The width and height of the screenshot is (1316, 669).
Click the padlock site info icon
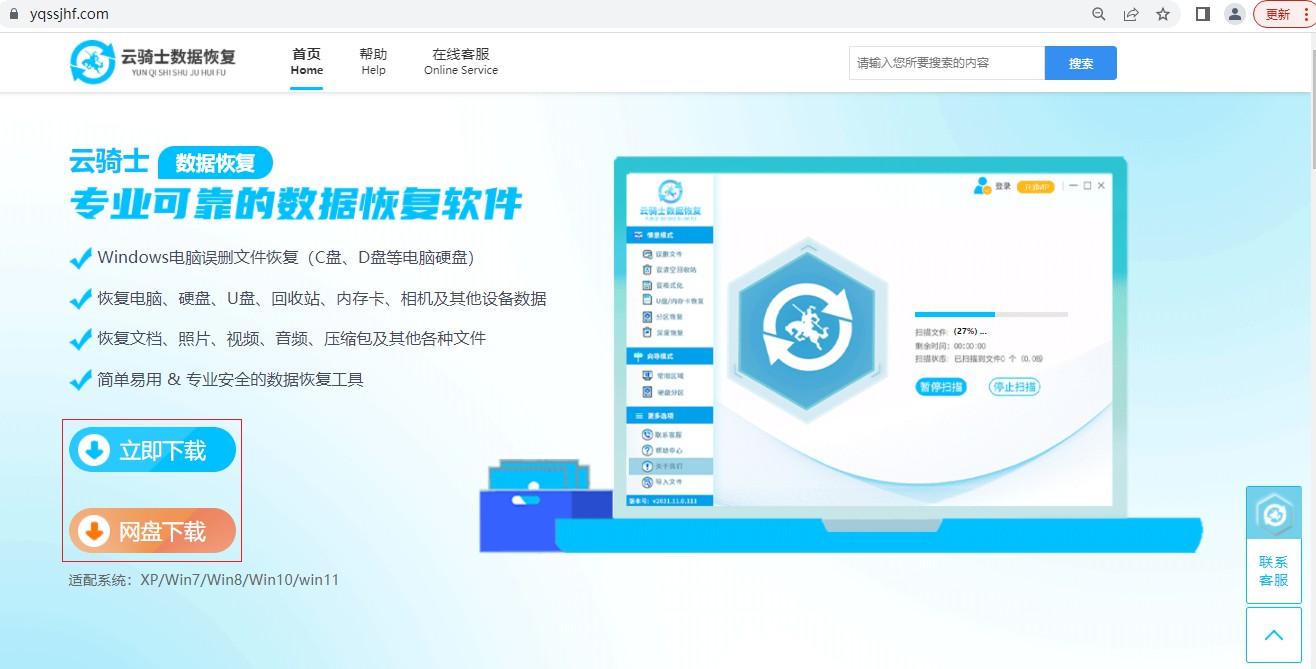(13, 14)
